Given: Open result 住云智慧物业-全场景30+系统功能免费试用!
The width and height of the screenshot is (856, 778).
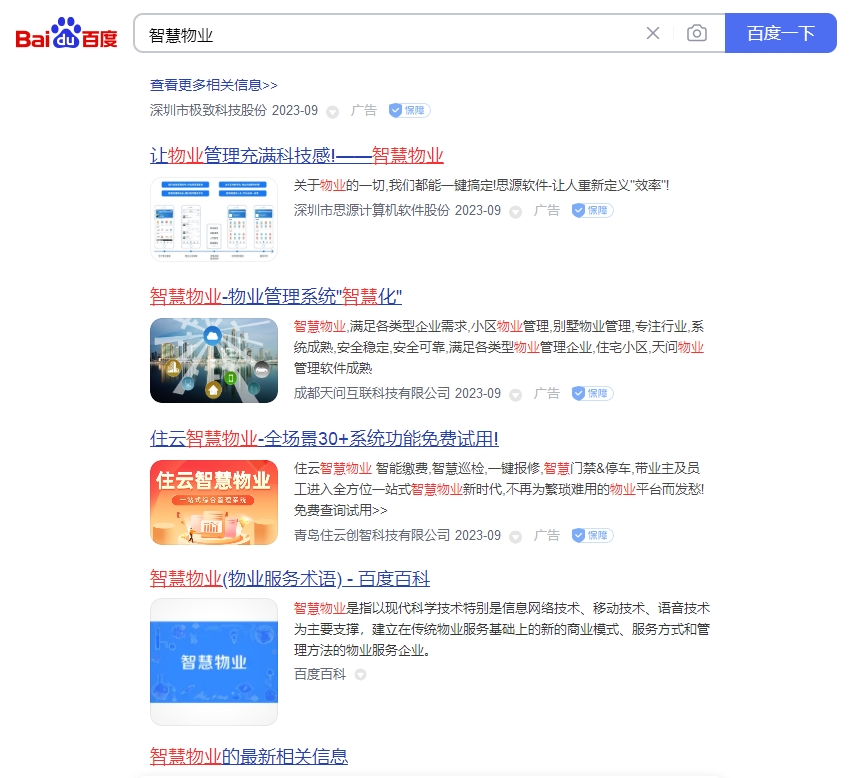Looking at the screenshot, I should tap(324, 438).
